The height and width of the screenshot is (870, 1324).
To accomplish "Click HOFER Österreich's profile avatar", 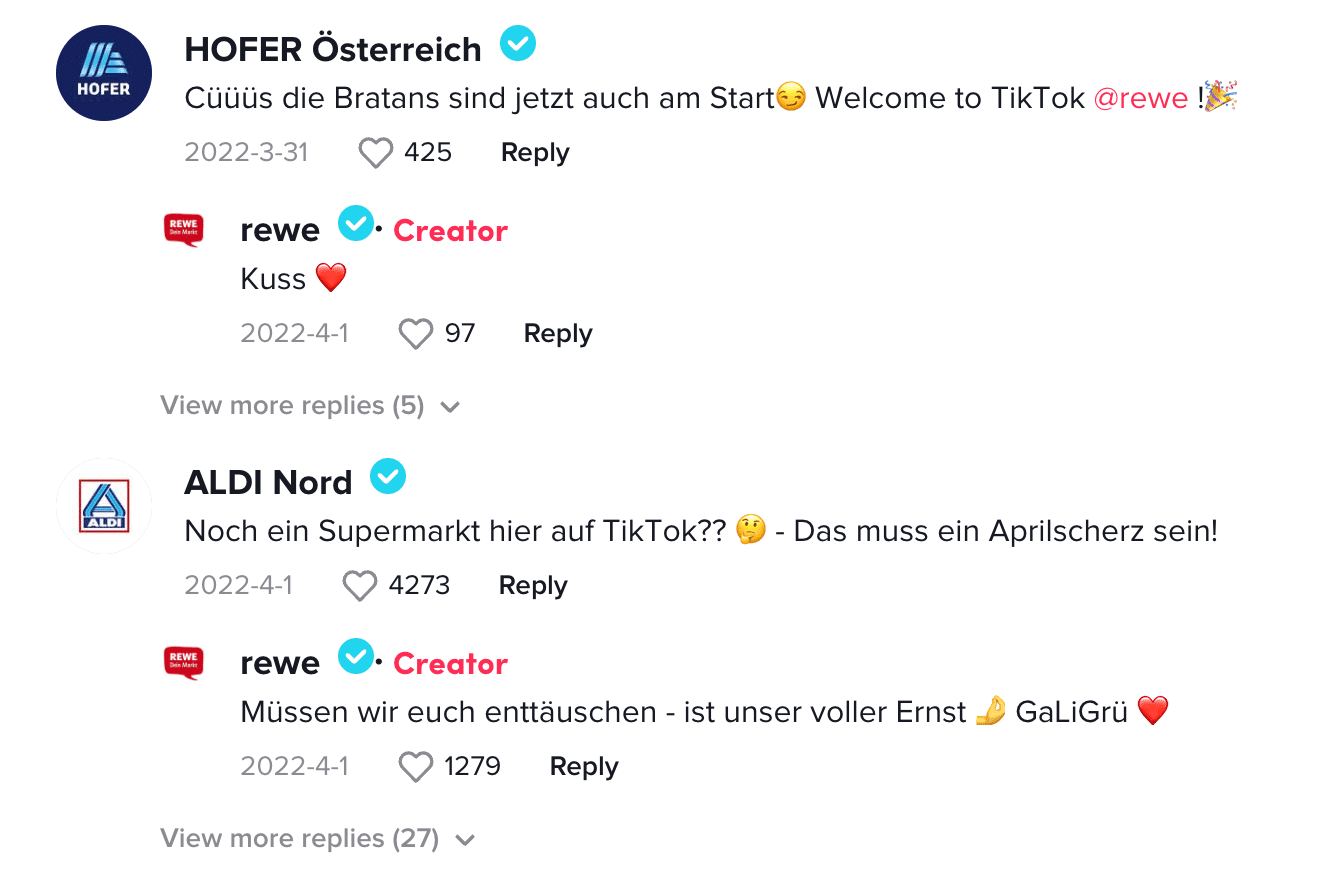I will (103, 72).
